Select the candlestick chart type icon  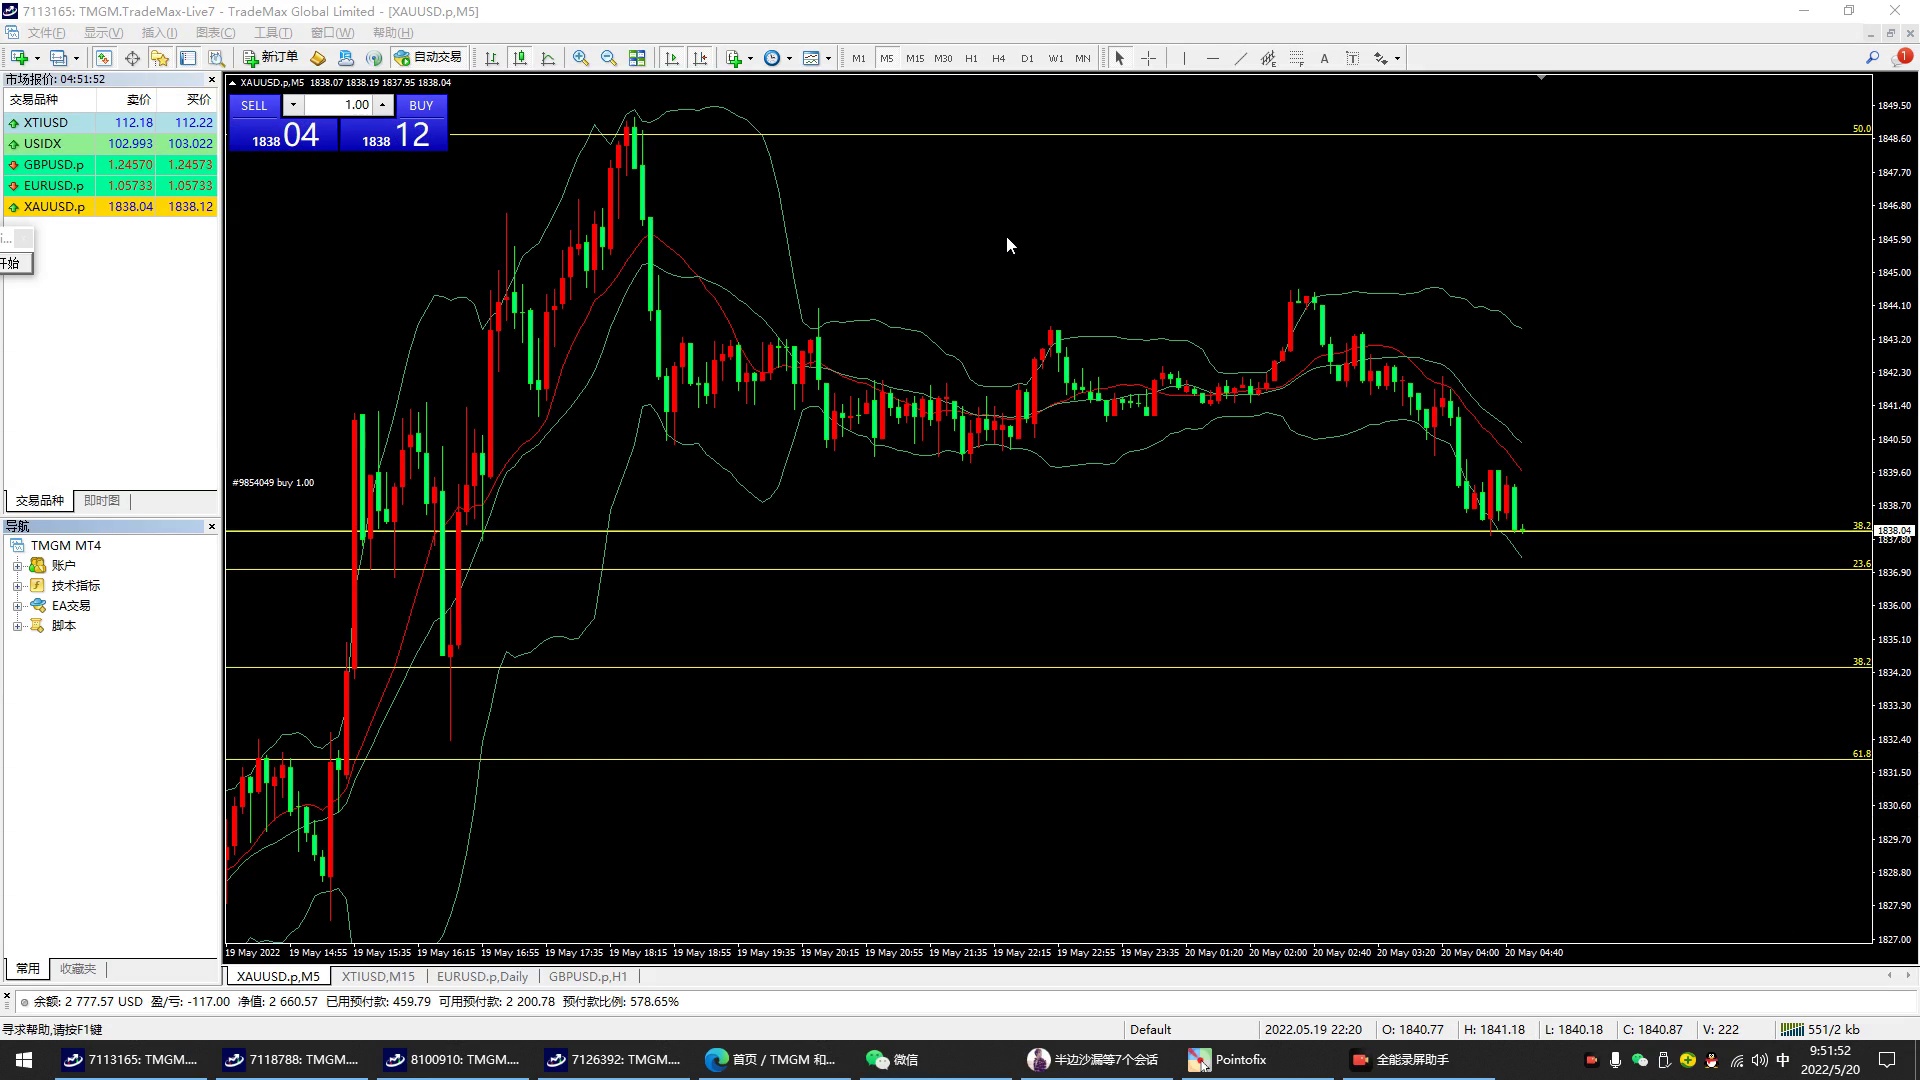[520, 58]
